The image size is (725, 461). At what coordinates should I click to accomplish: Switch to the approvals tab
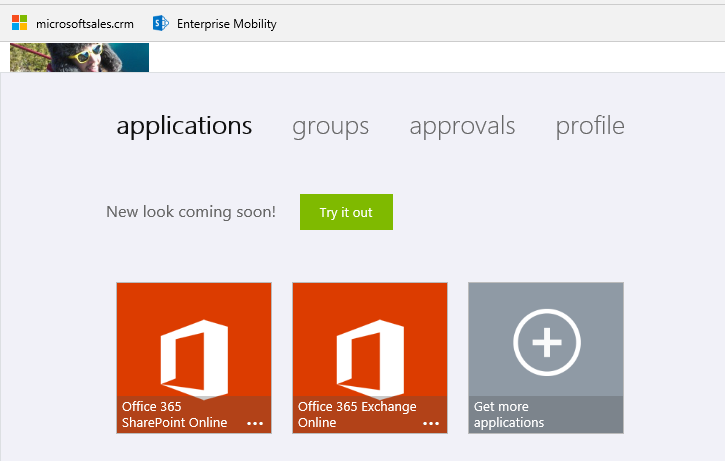coord(462,126)
